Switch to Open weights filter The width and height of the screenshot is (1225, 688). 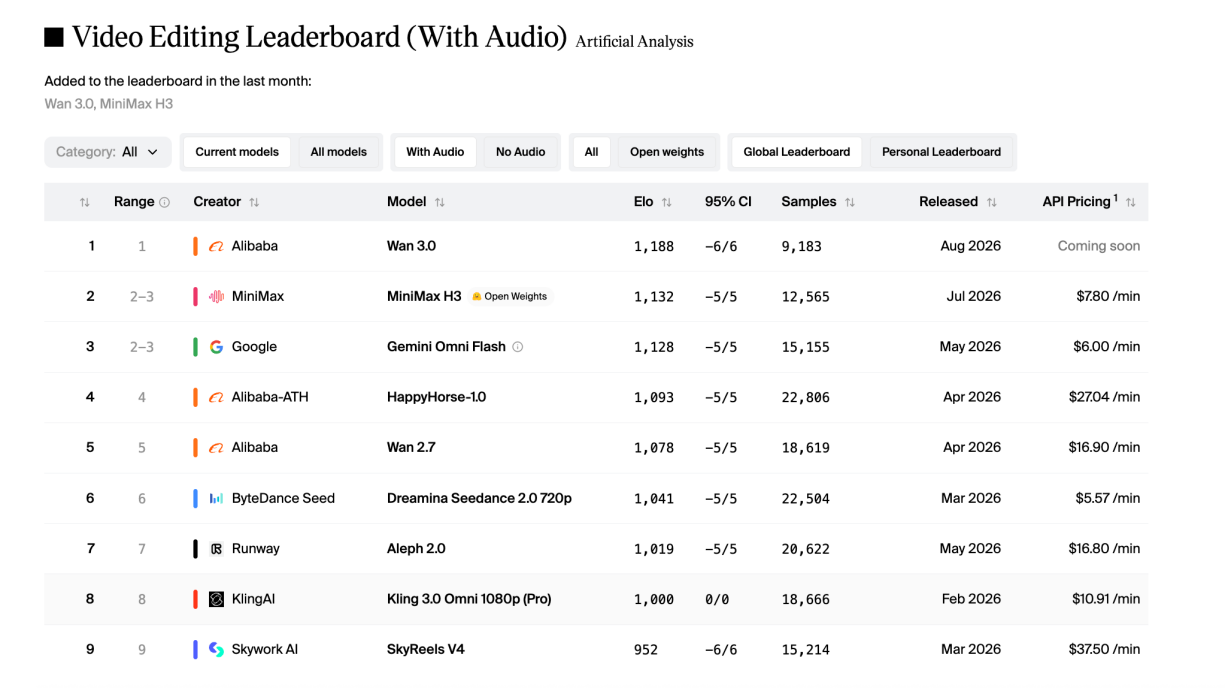[667, 152]
